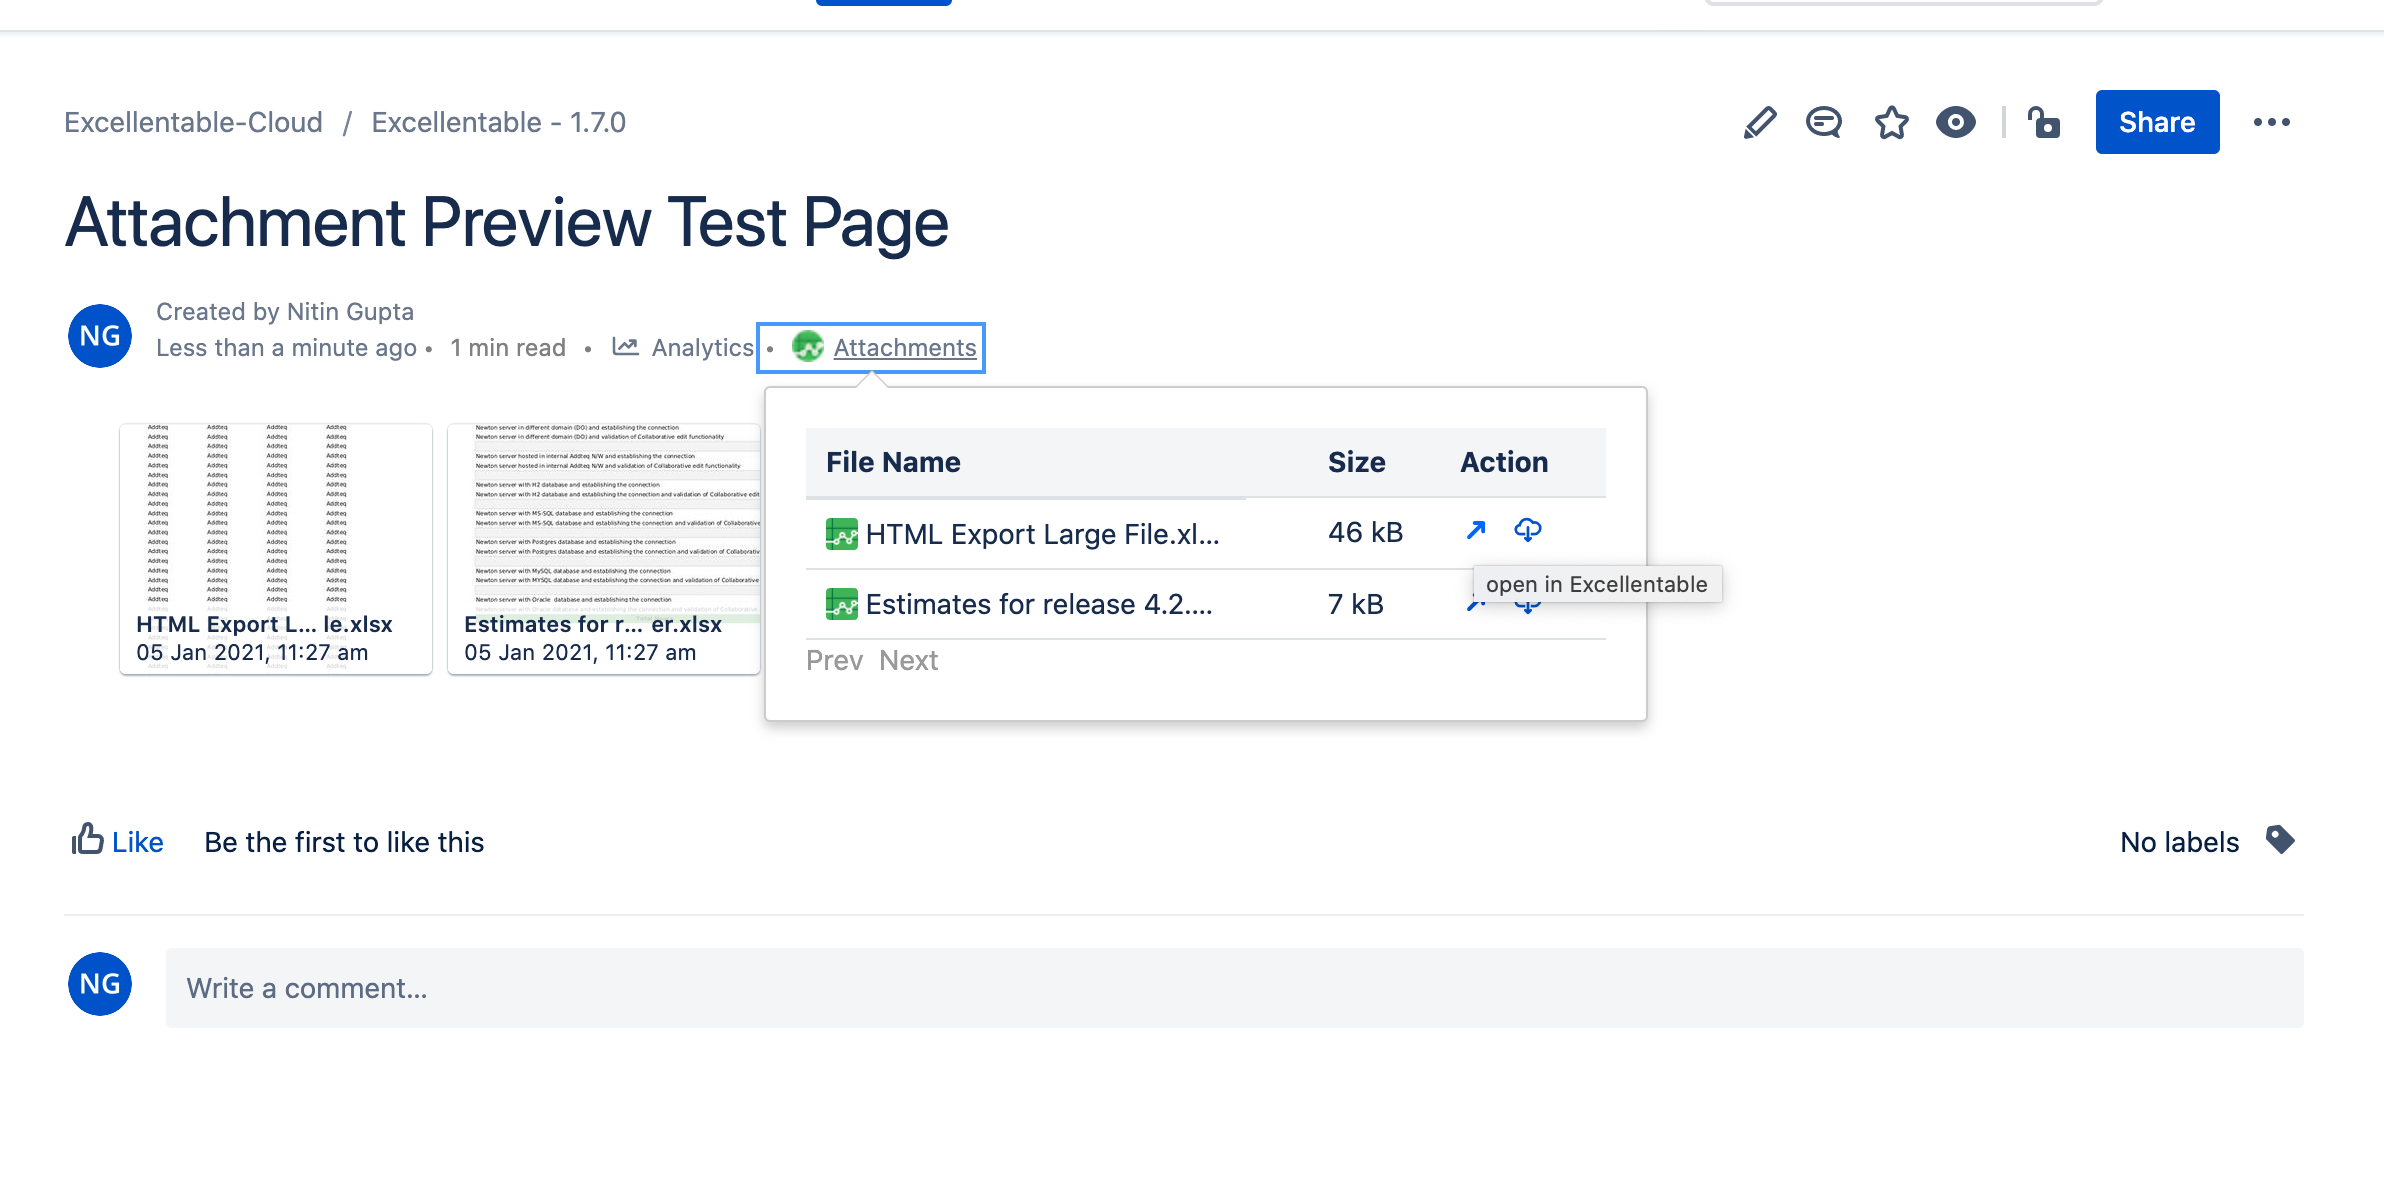
Task: Click the 1 min read text
Action: 508,348
